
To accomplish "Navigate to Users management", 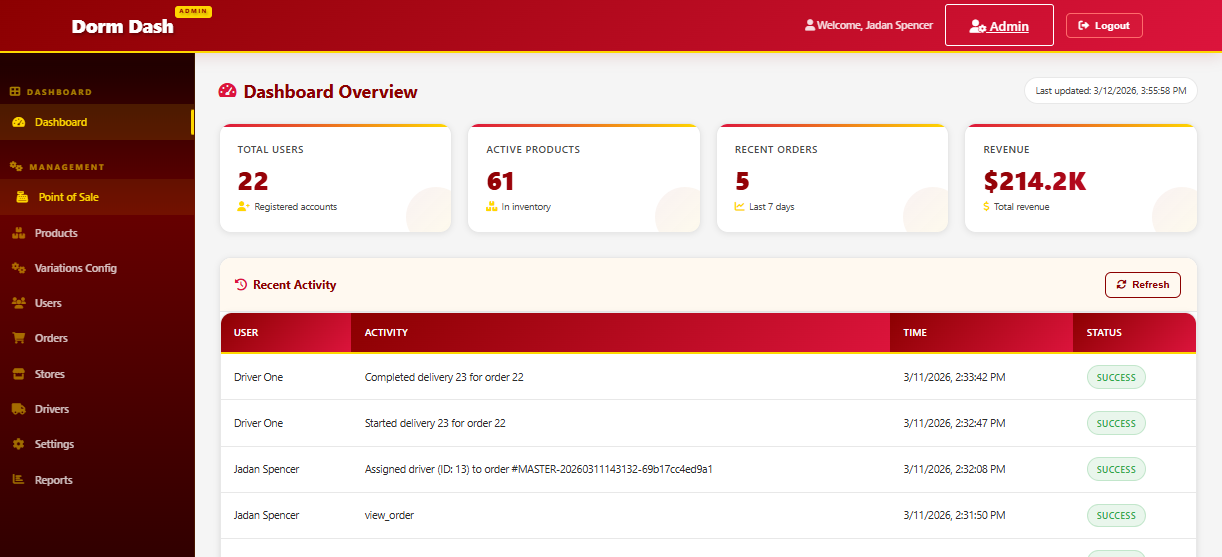I will [97, 303].
